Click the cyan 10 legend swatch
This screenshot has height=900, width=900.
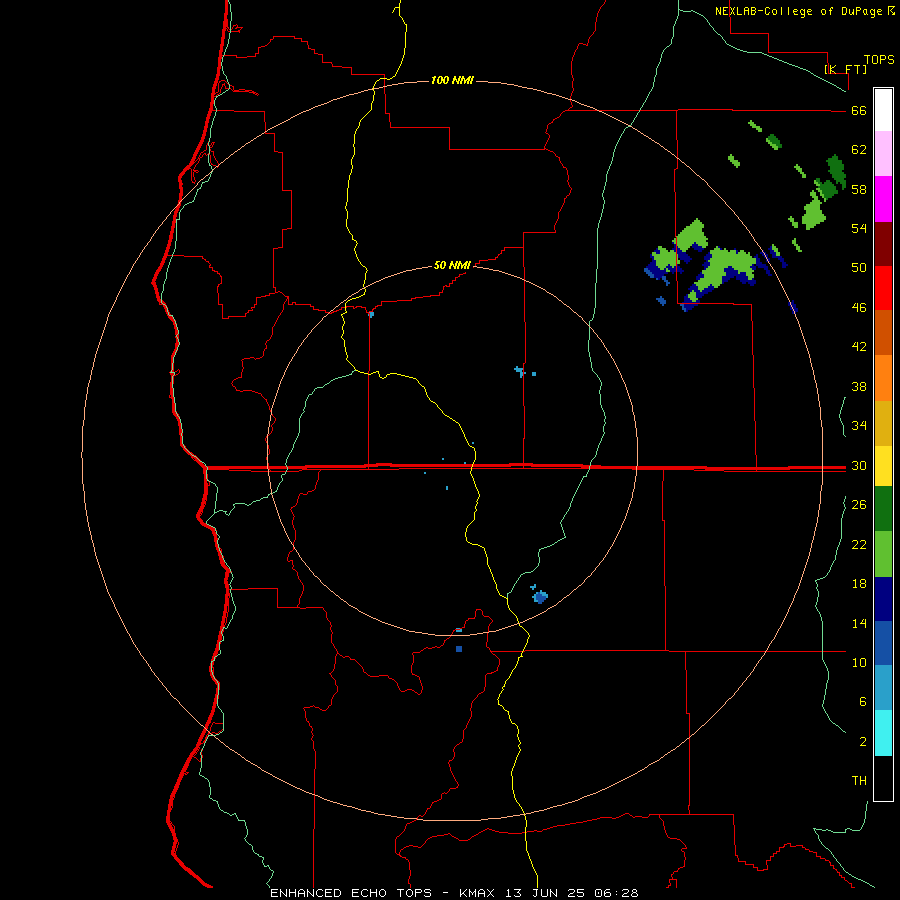(883, 733)
